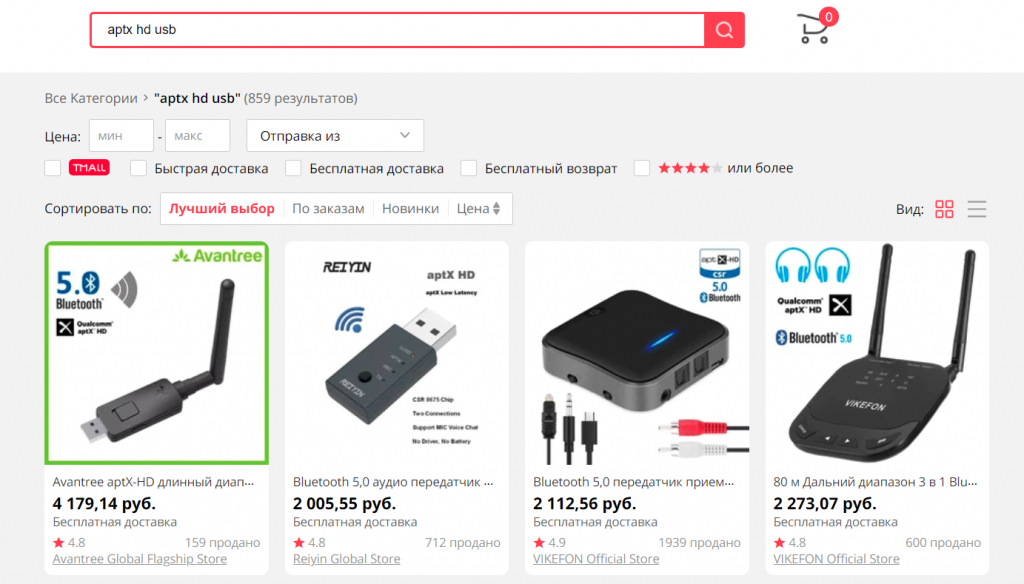
Task: Switch to list view icon
Action: tap(977, 209)
